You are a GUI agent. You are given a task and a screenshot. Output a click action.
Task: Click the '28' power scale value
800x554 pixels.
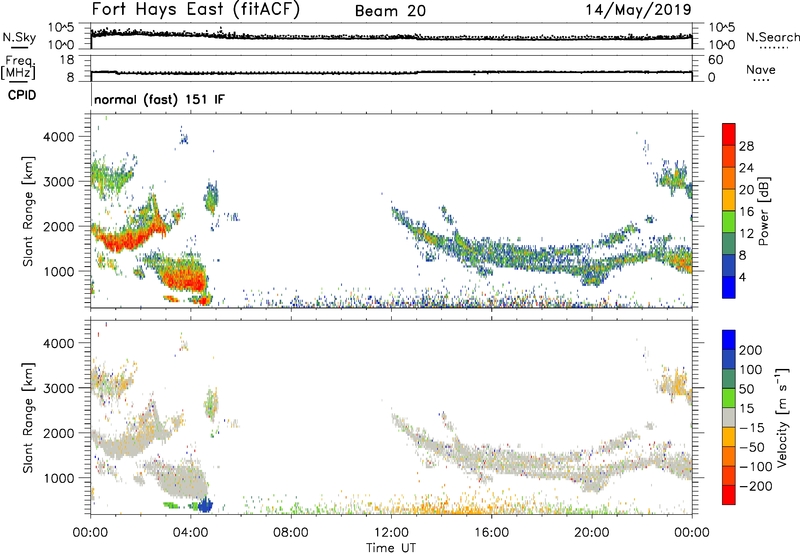746,146
